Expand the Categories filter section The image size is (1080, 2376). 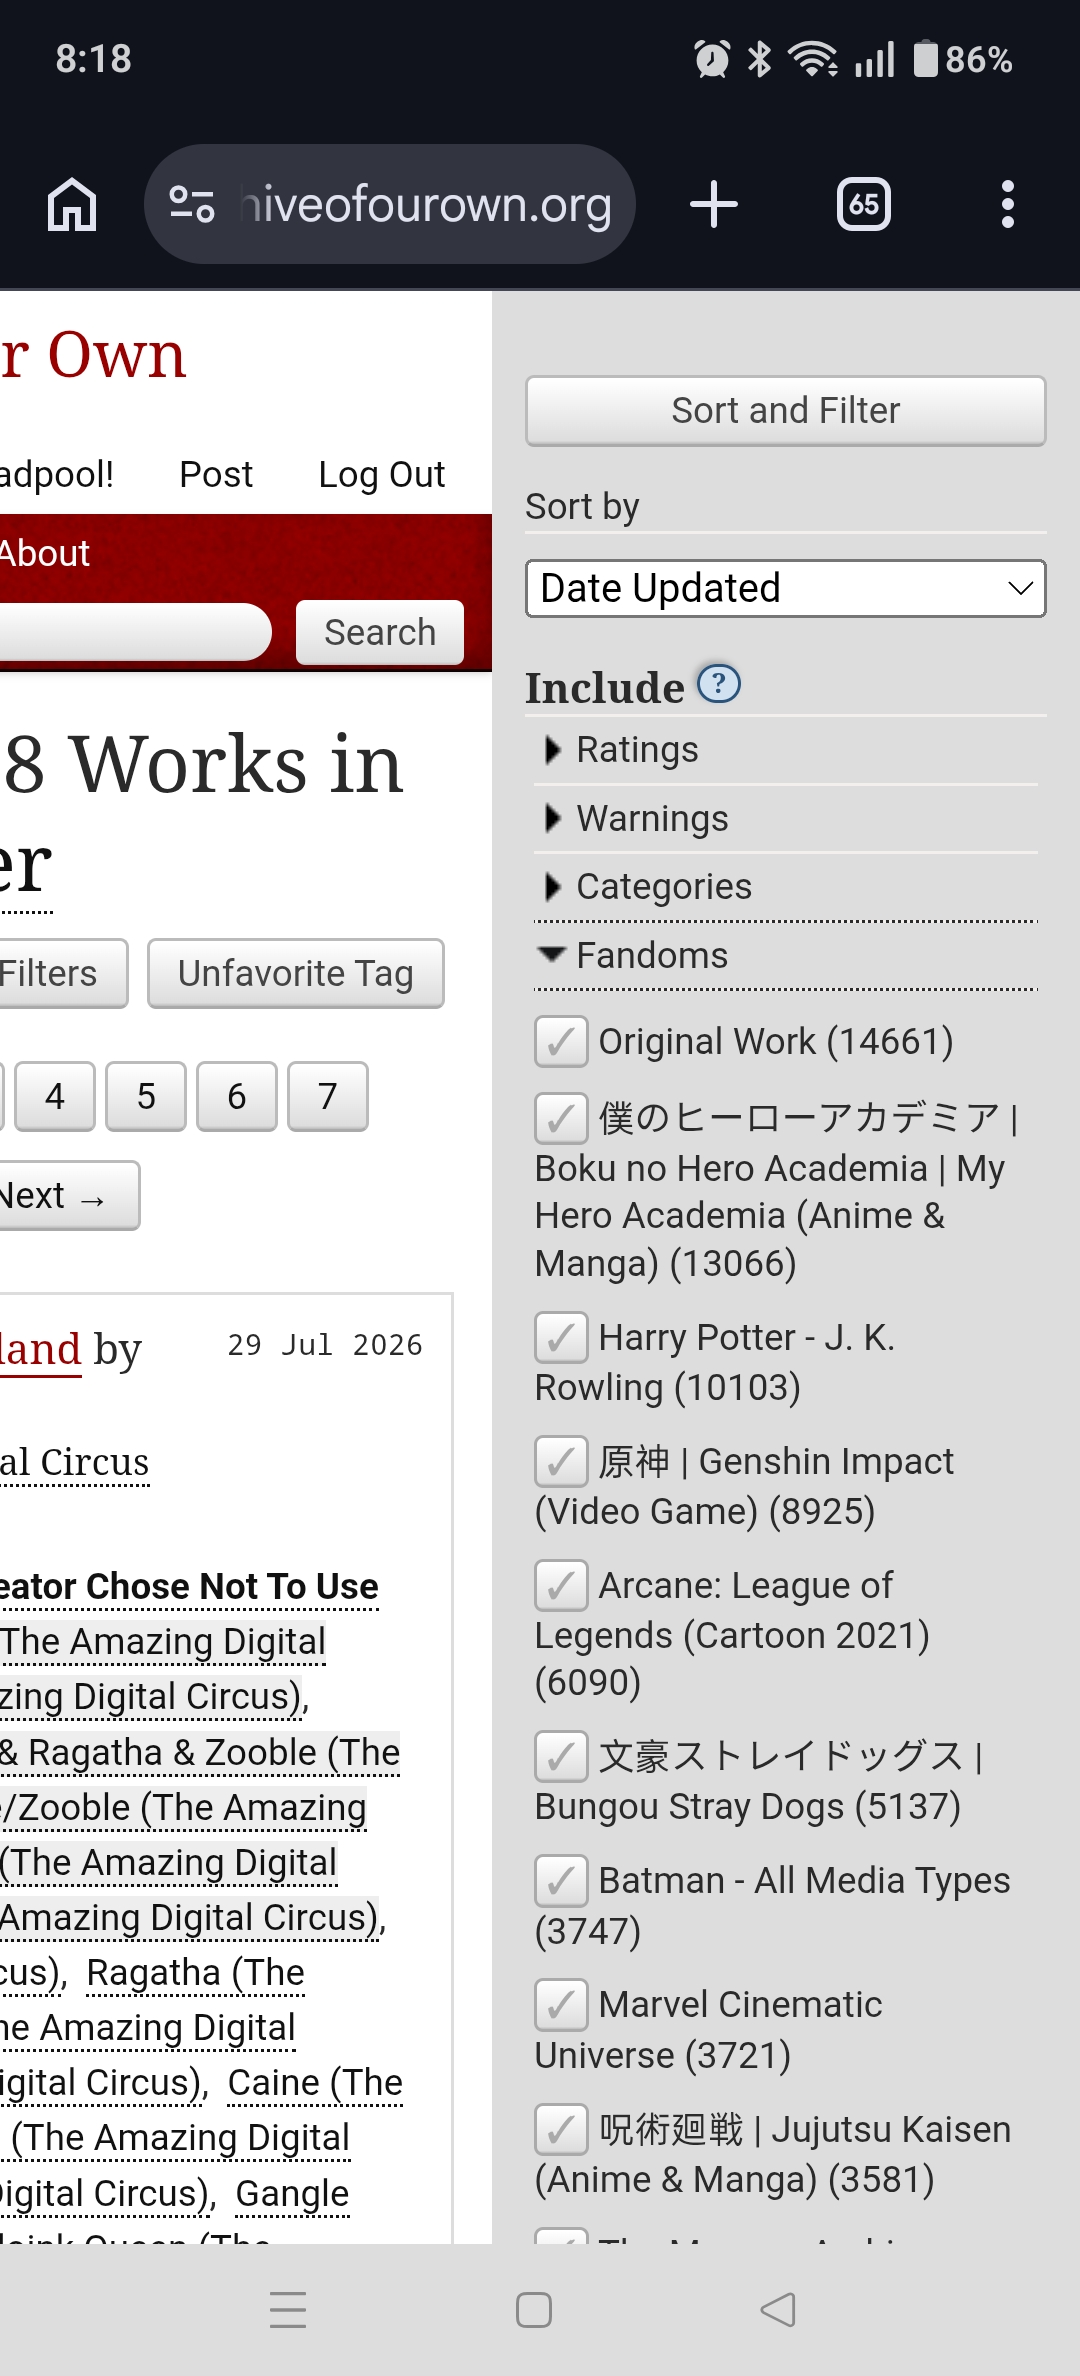pyautogui.click(x=786, y=887)
